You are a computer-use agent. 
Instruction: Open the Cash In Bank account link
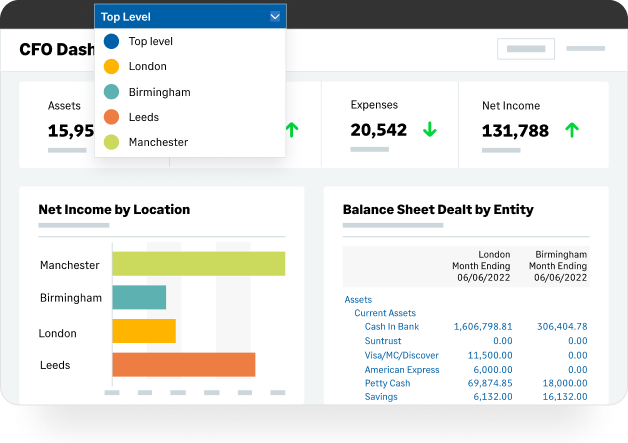tap(392, 326)
